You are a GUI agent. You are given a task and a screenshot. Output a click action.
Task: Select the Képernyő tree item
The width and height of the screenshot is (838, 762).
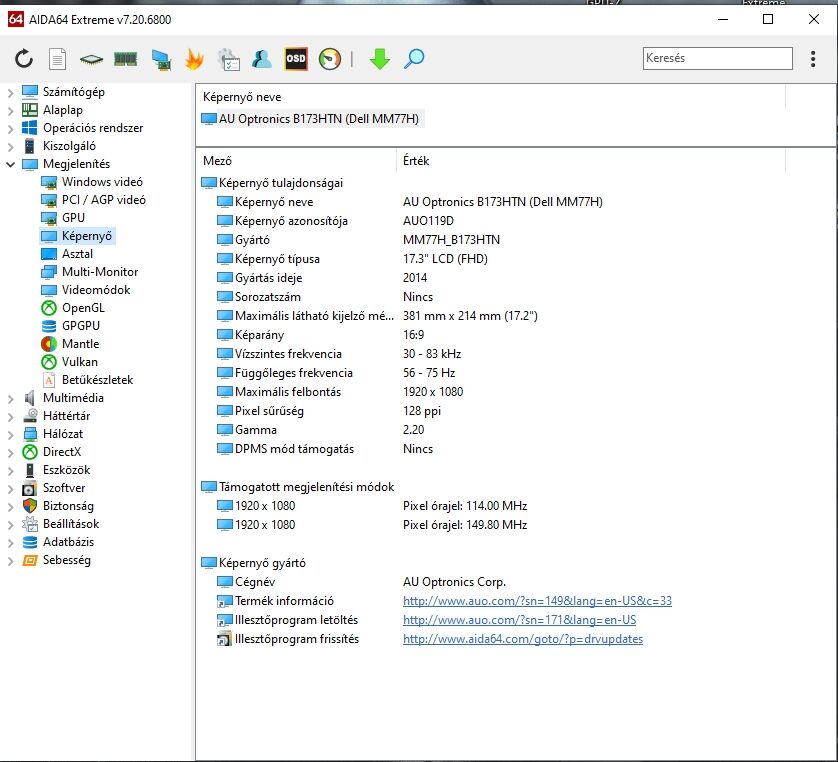[x=87, y=236]
